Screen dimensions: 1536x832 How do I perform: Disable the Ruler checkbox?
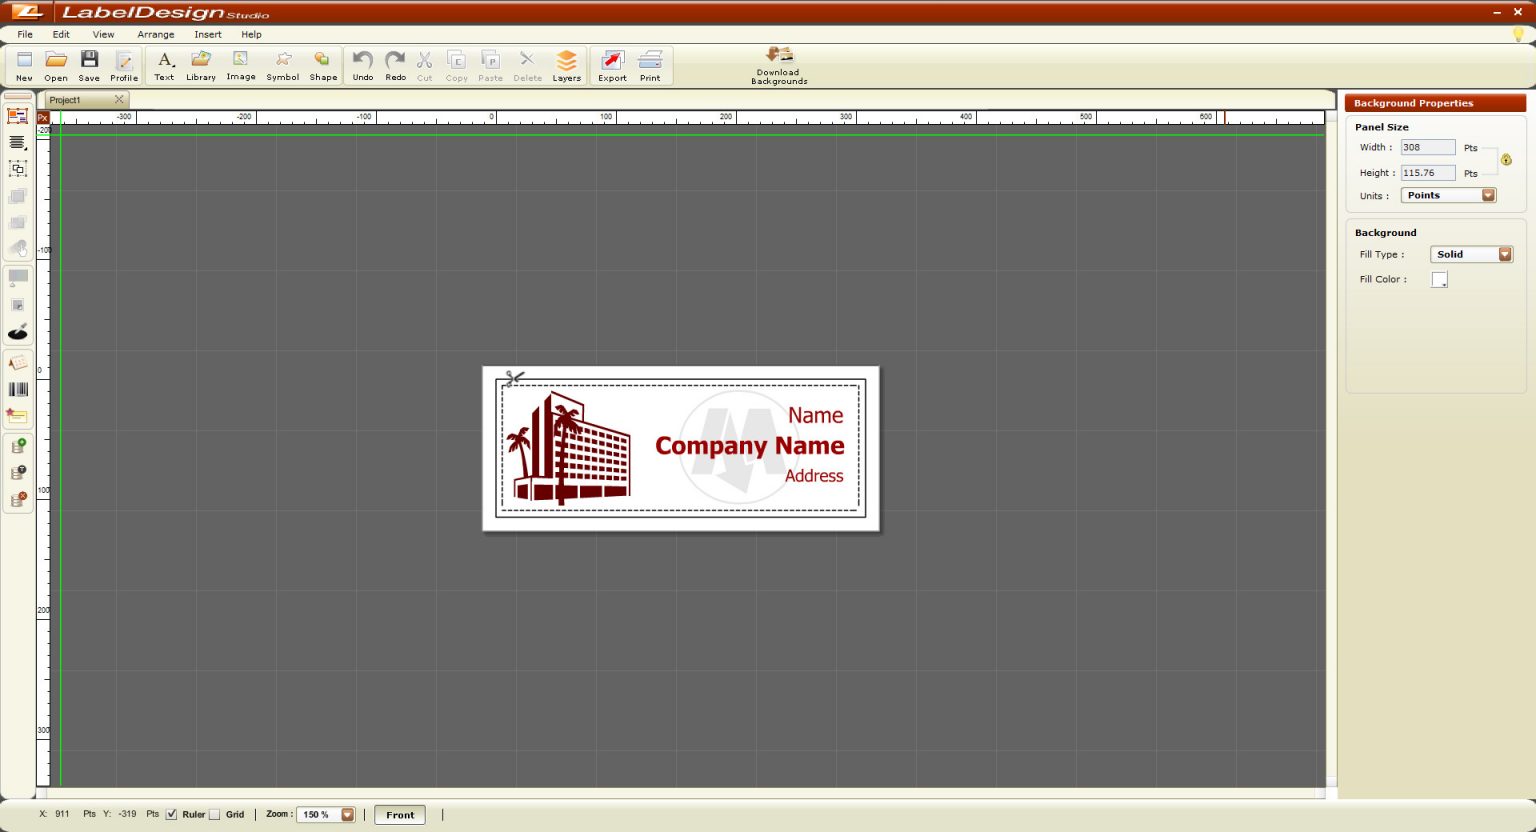click(x=172, y=814)
